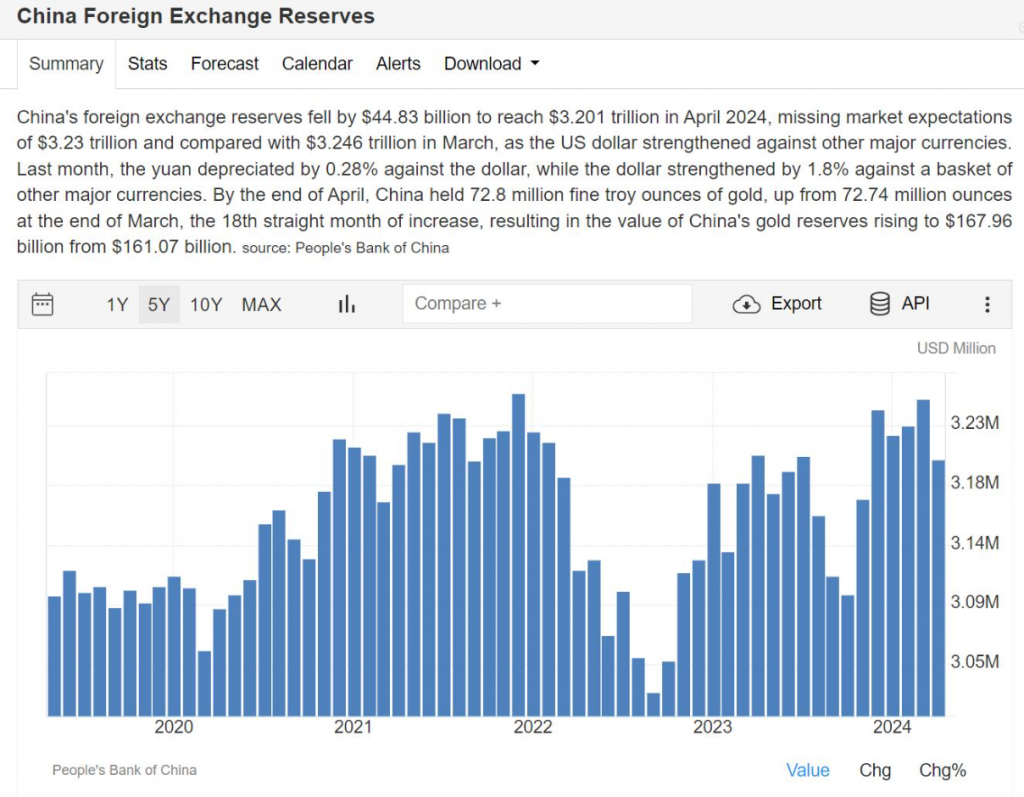Select the Value chart view
This screenshot has height=797, width=1024.
tap(807, 770)
